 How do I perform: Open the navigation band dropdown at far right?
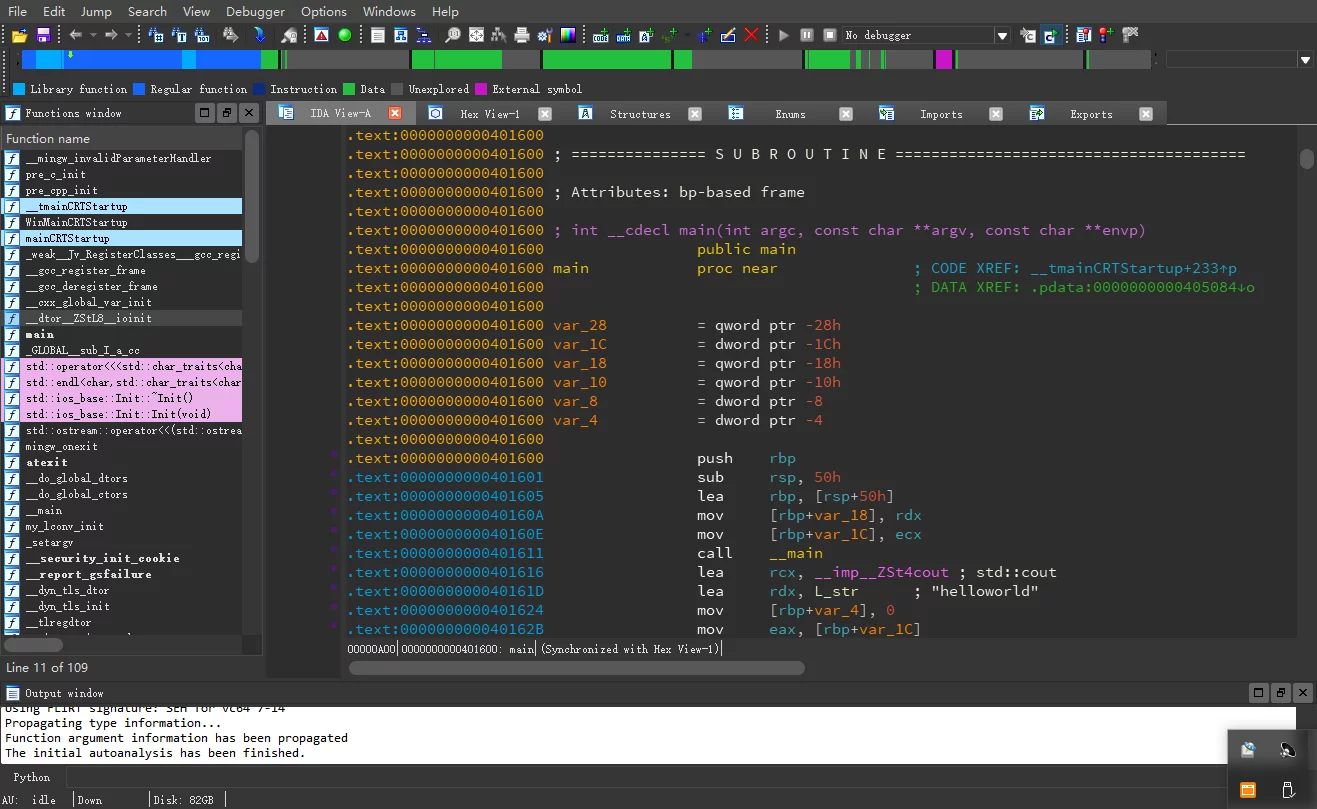point(1304,60)
